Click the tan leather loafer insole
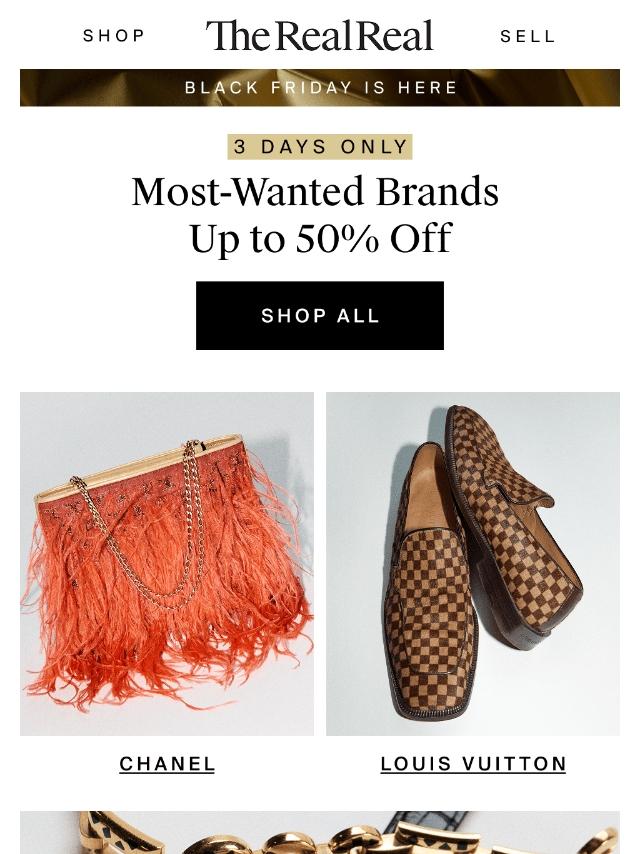Screen dimensions: 640x854 [430, 490]
